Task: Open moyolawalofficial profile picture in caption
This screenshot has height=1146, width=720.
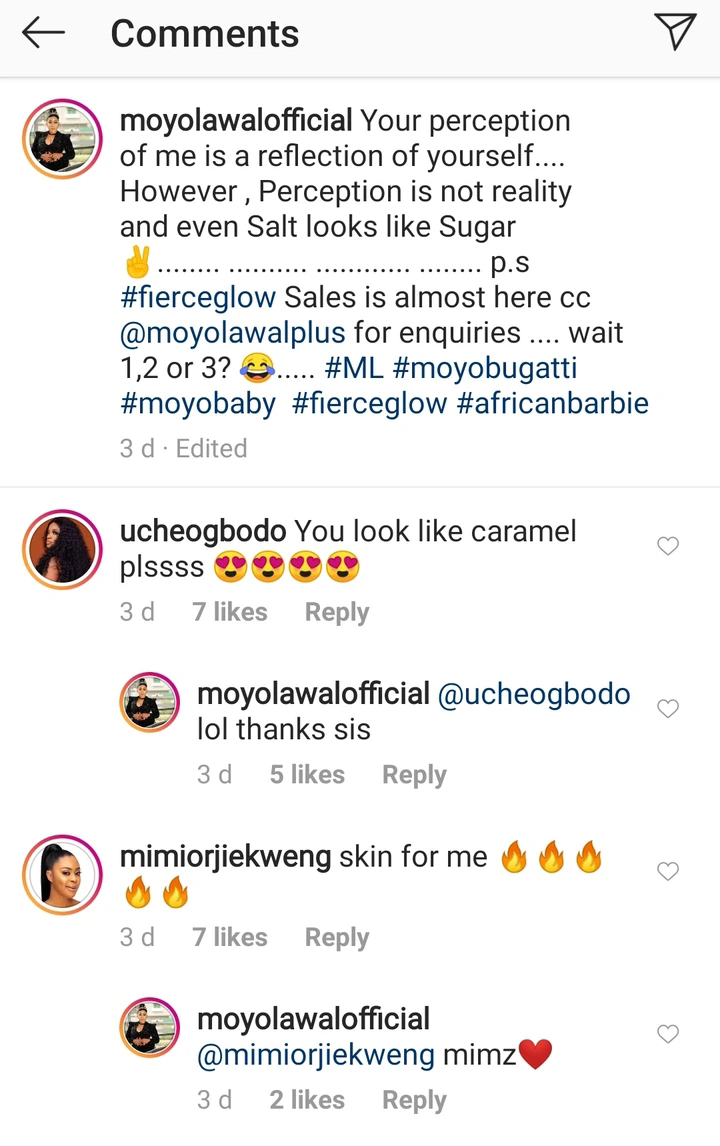Action: [62, 139]
